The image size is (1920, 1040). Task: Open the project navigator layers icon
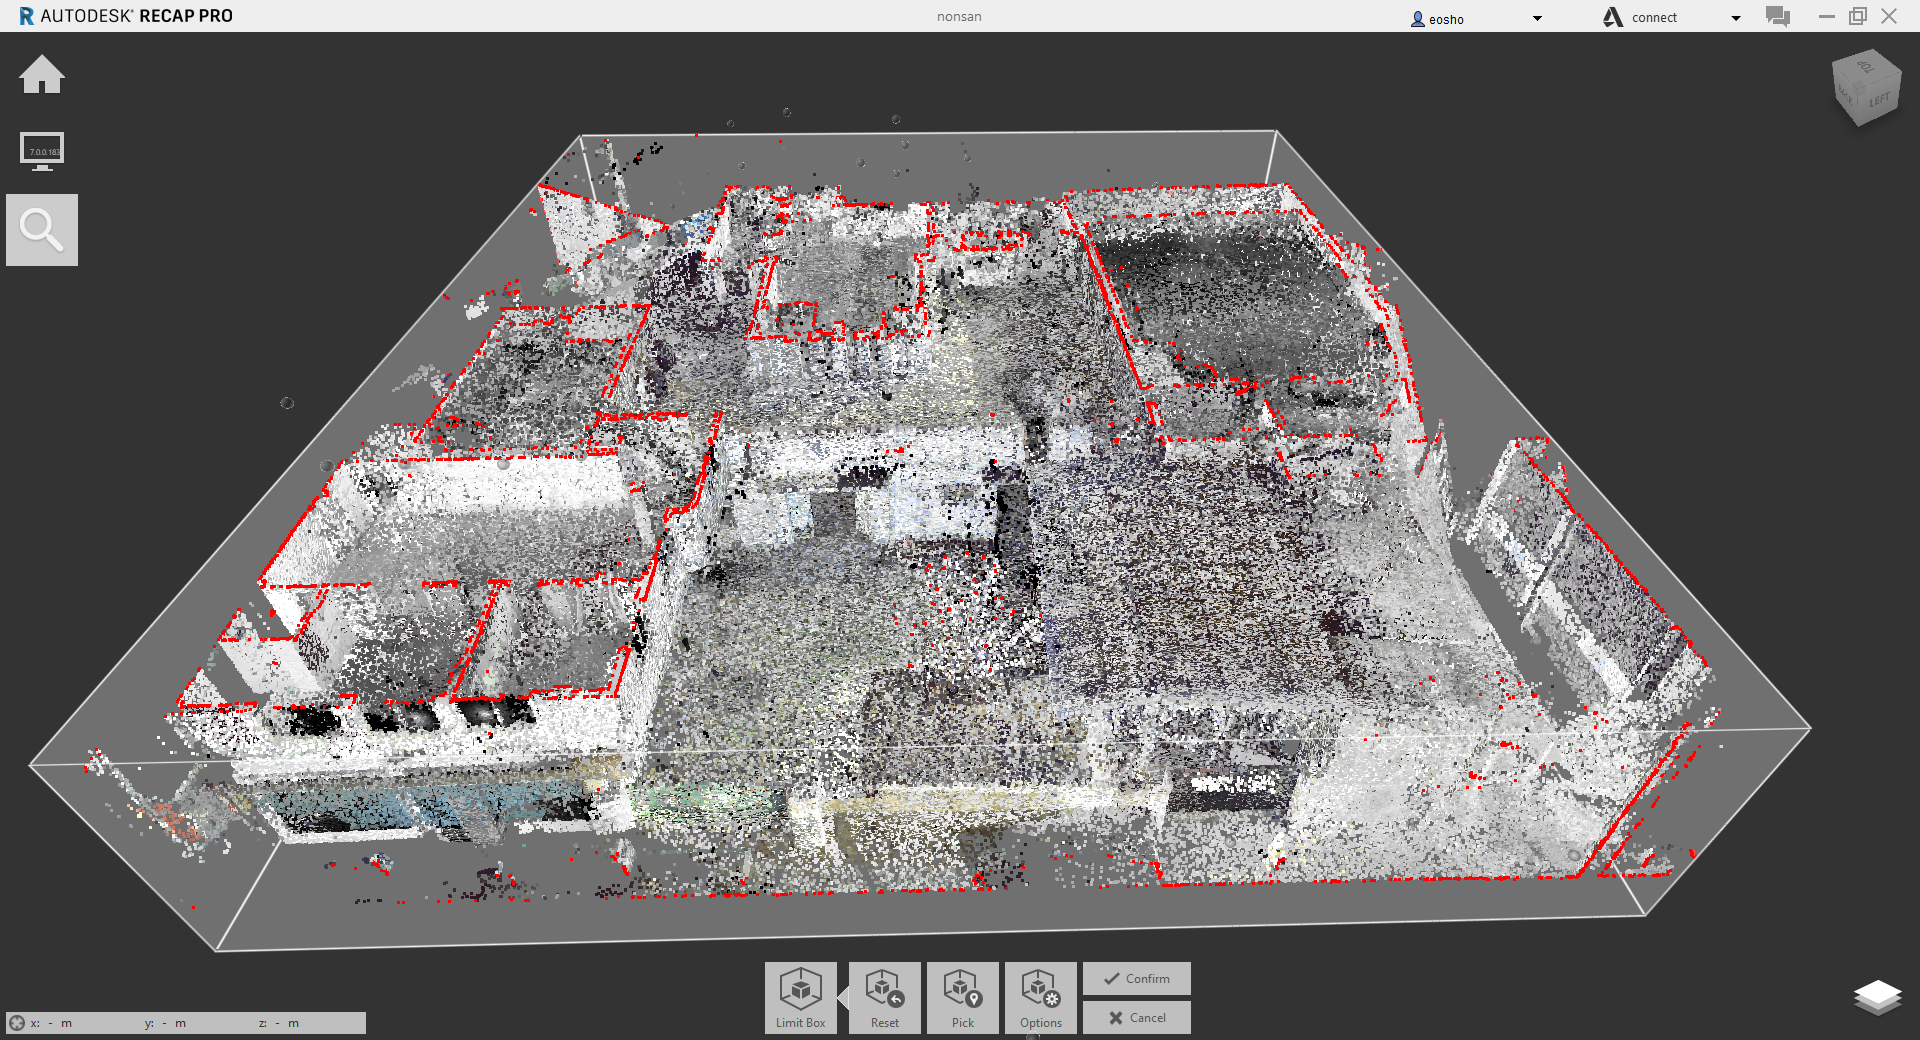point(1877,996)
